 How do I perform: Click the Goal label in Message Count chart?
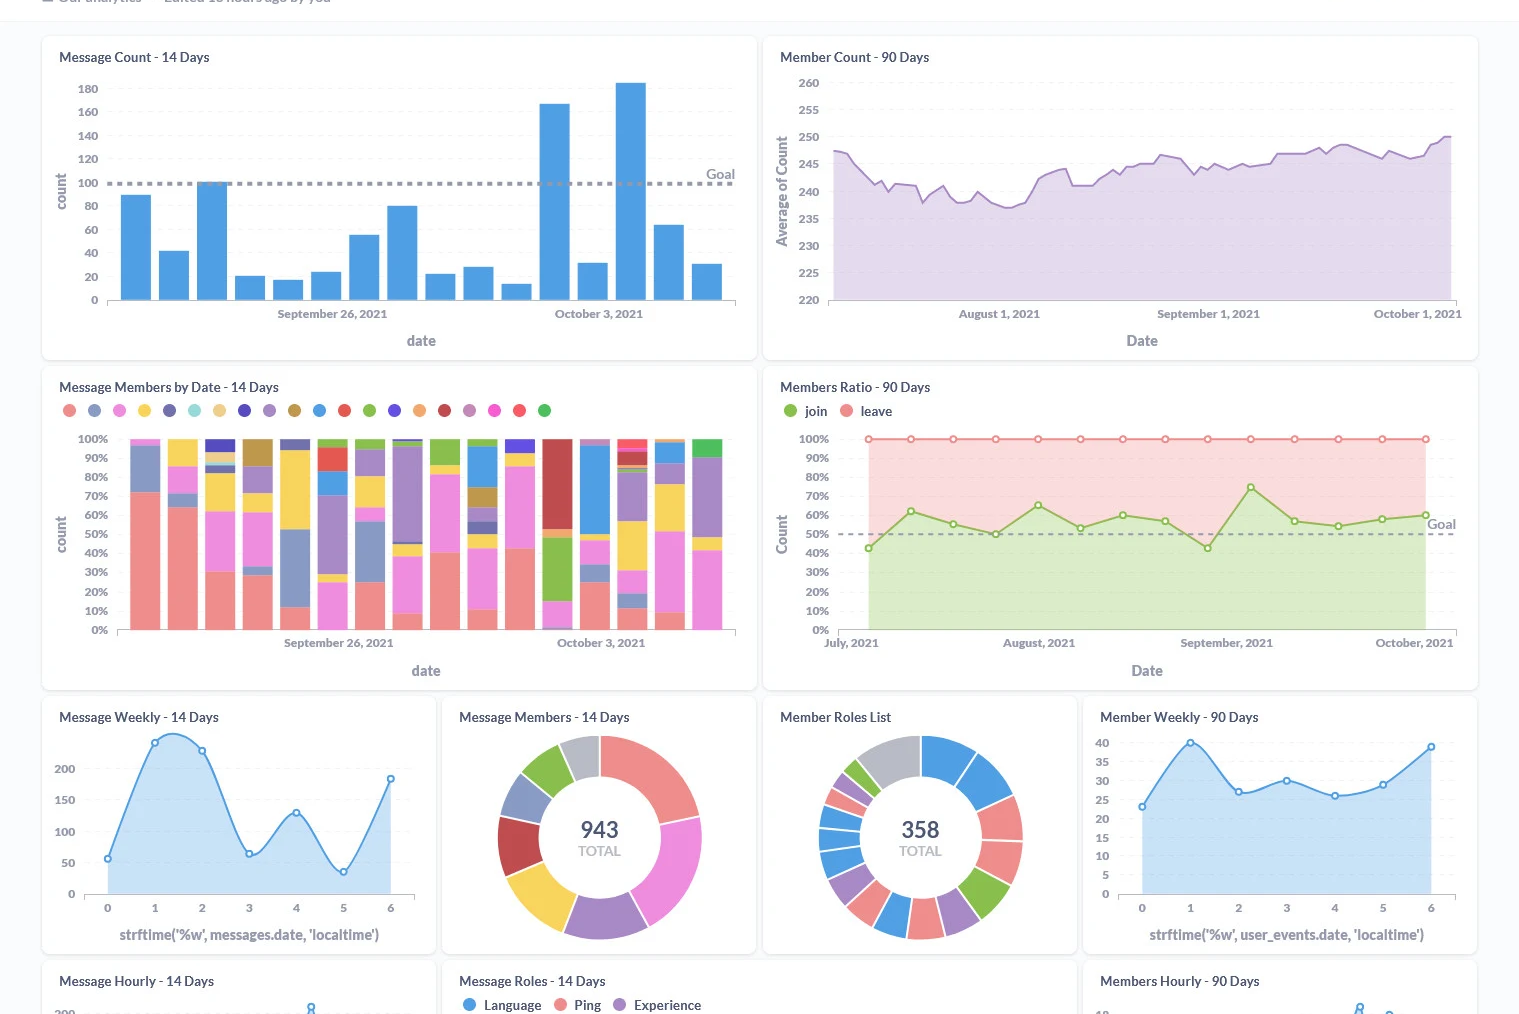click(x=720, y=174)
